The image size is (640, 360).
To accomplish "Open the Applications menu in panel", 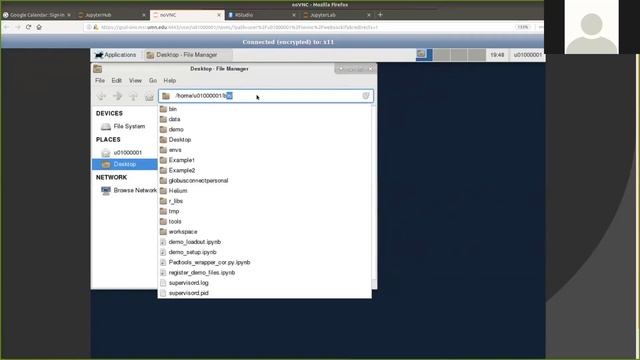I will click(116, 55).
